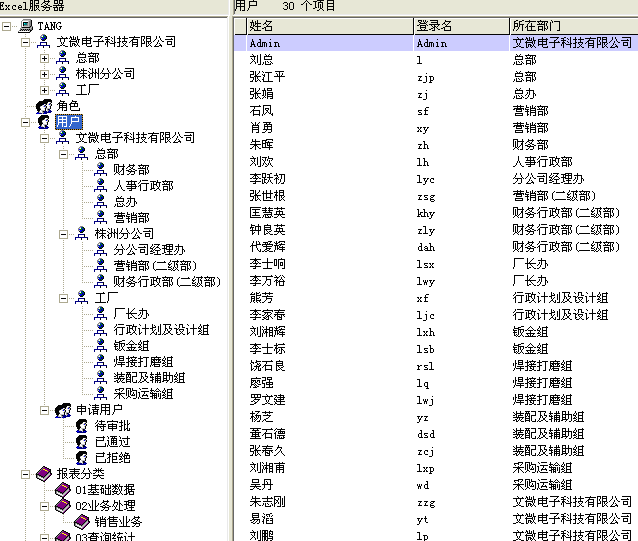Click the 已拒绝 rejected user icon

click(82, 458)
